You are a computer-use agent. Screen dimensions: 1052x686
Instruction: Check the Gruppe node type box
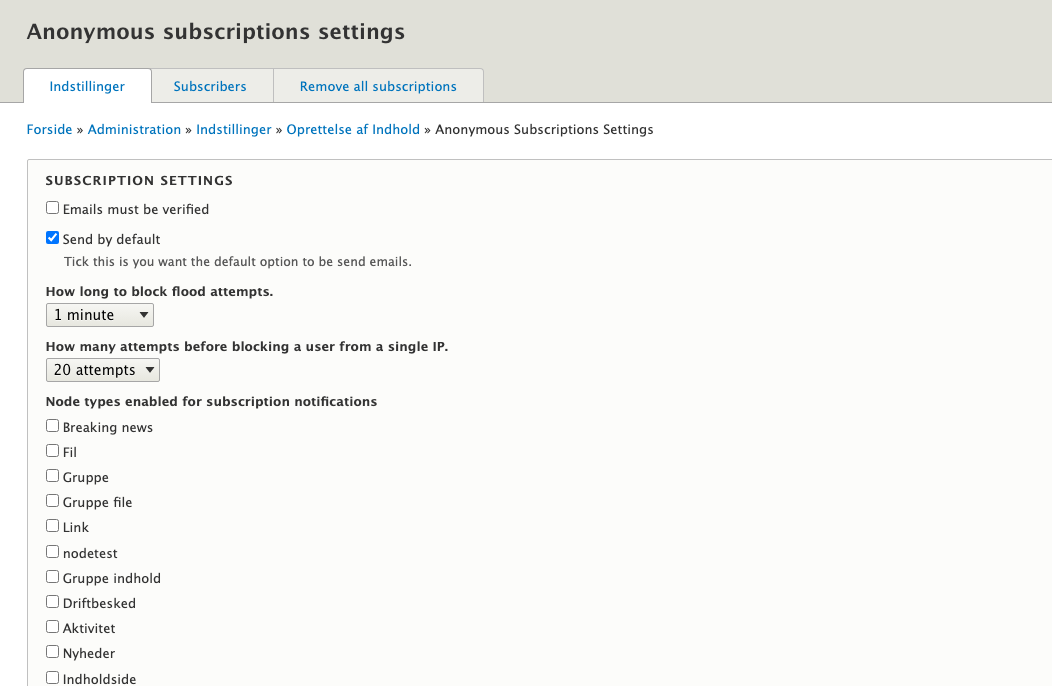pyautogui.click(x=53, y=476)
